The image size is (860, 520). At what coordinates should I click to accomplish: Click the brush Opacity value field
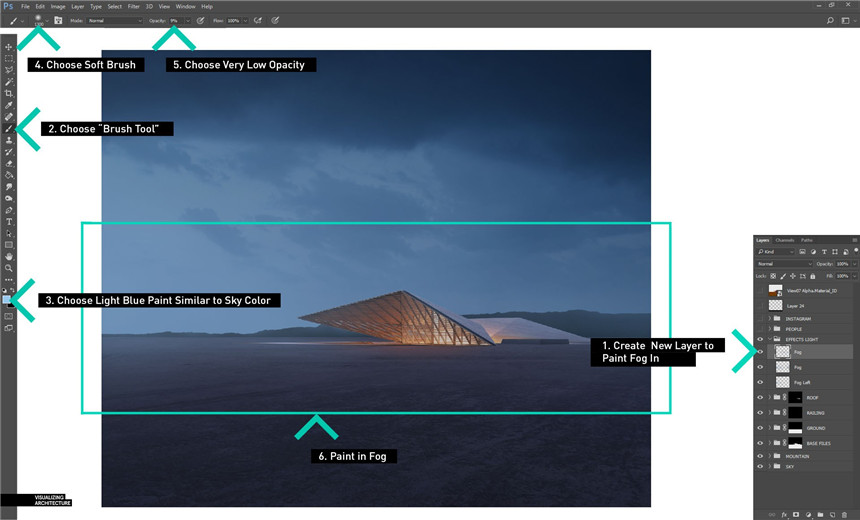(x=175, y=20)
